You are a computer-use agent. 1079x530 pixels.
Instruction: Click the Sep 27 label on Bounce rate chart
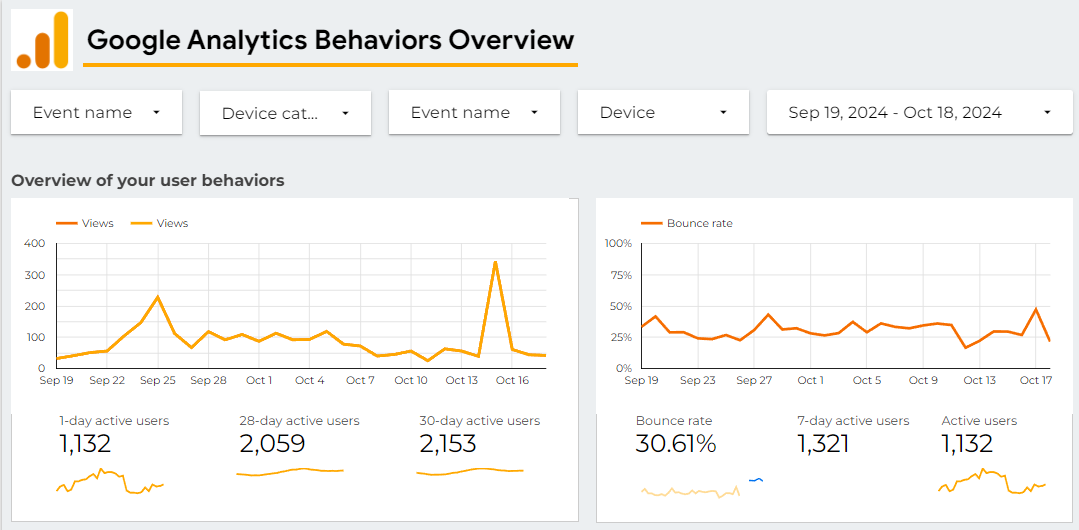coord(754,380)
